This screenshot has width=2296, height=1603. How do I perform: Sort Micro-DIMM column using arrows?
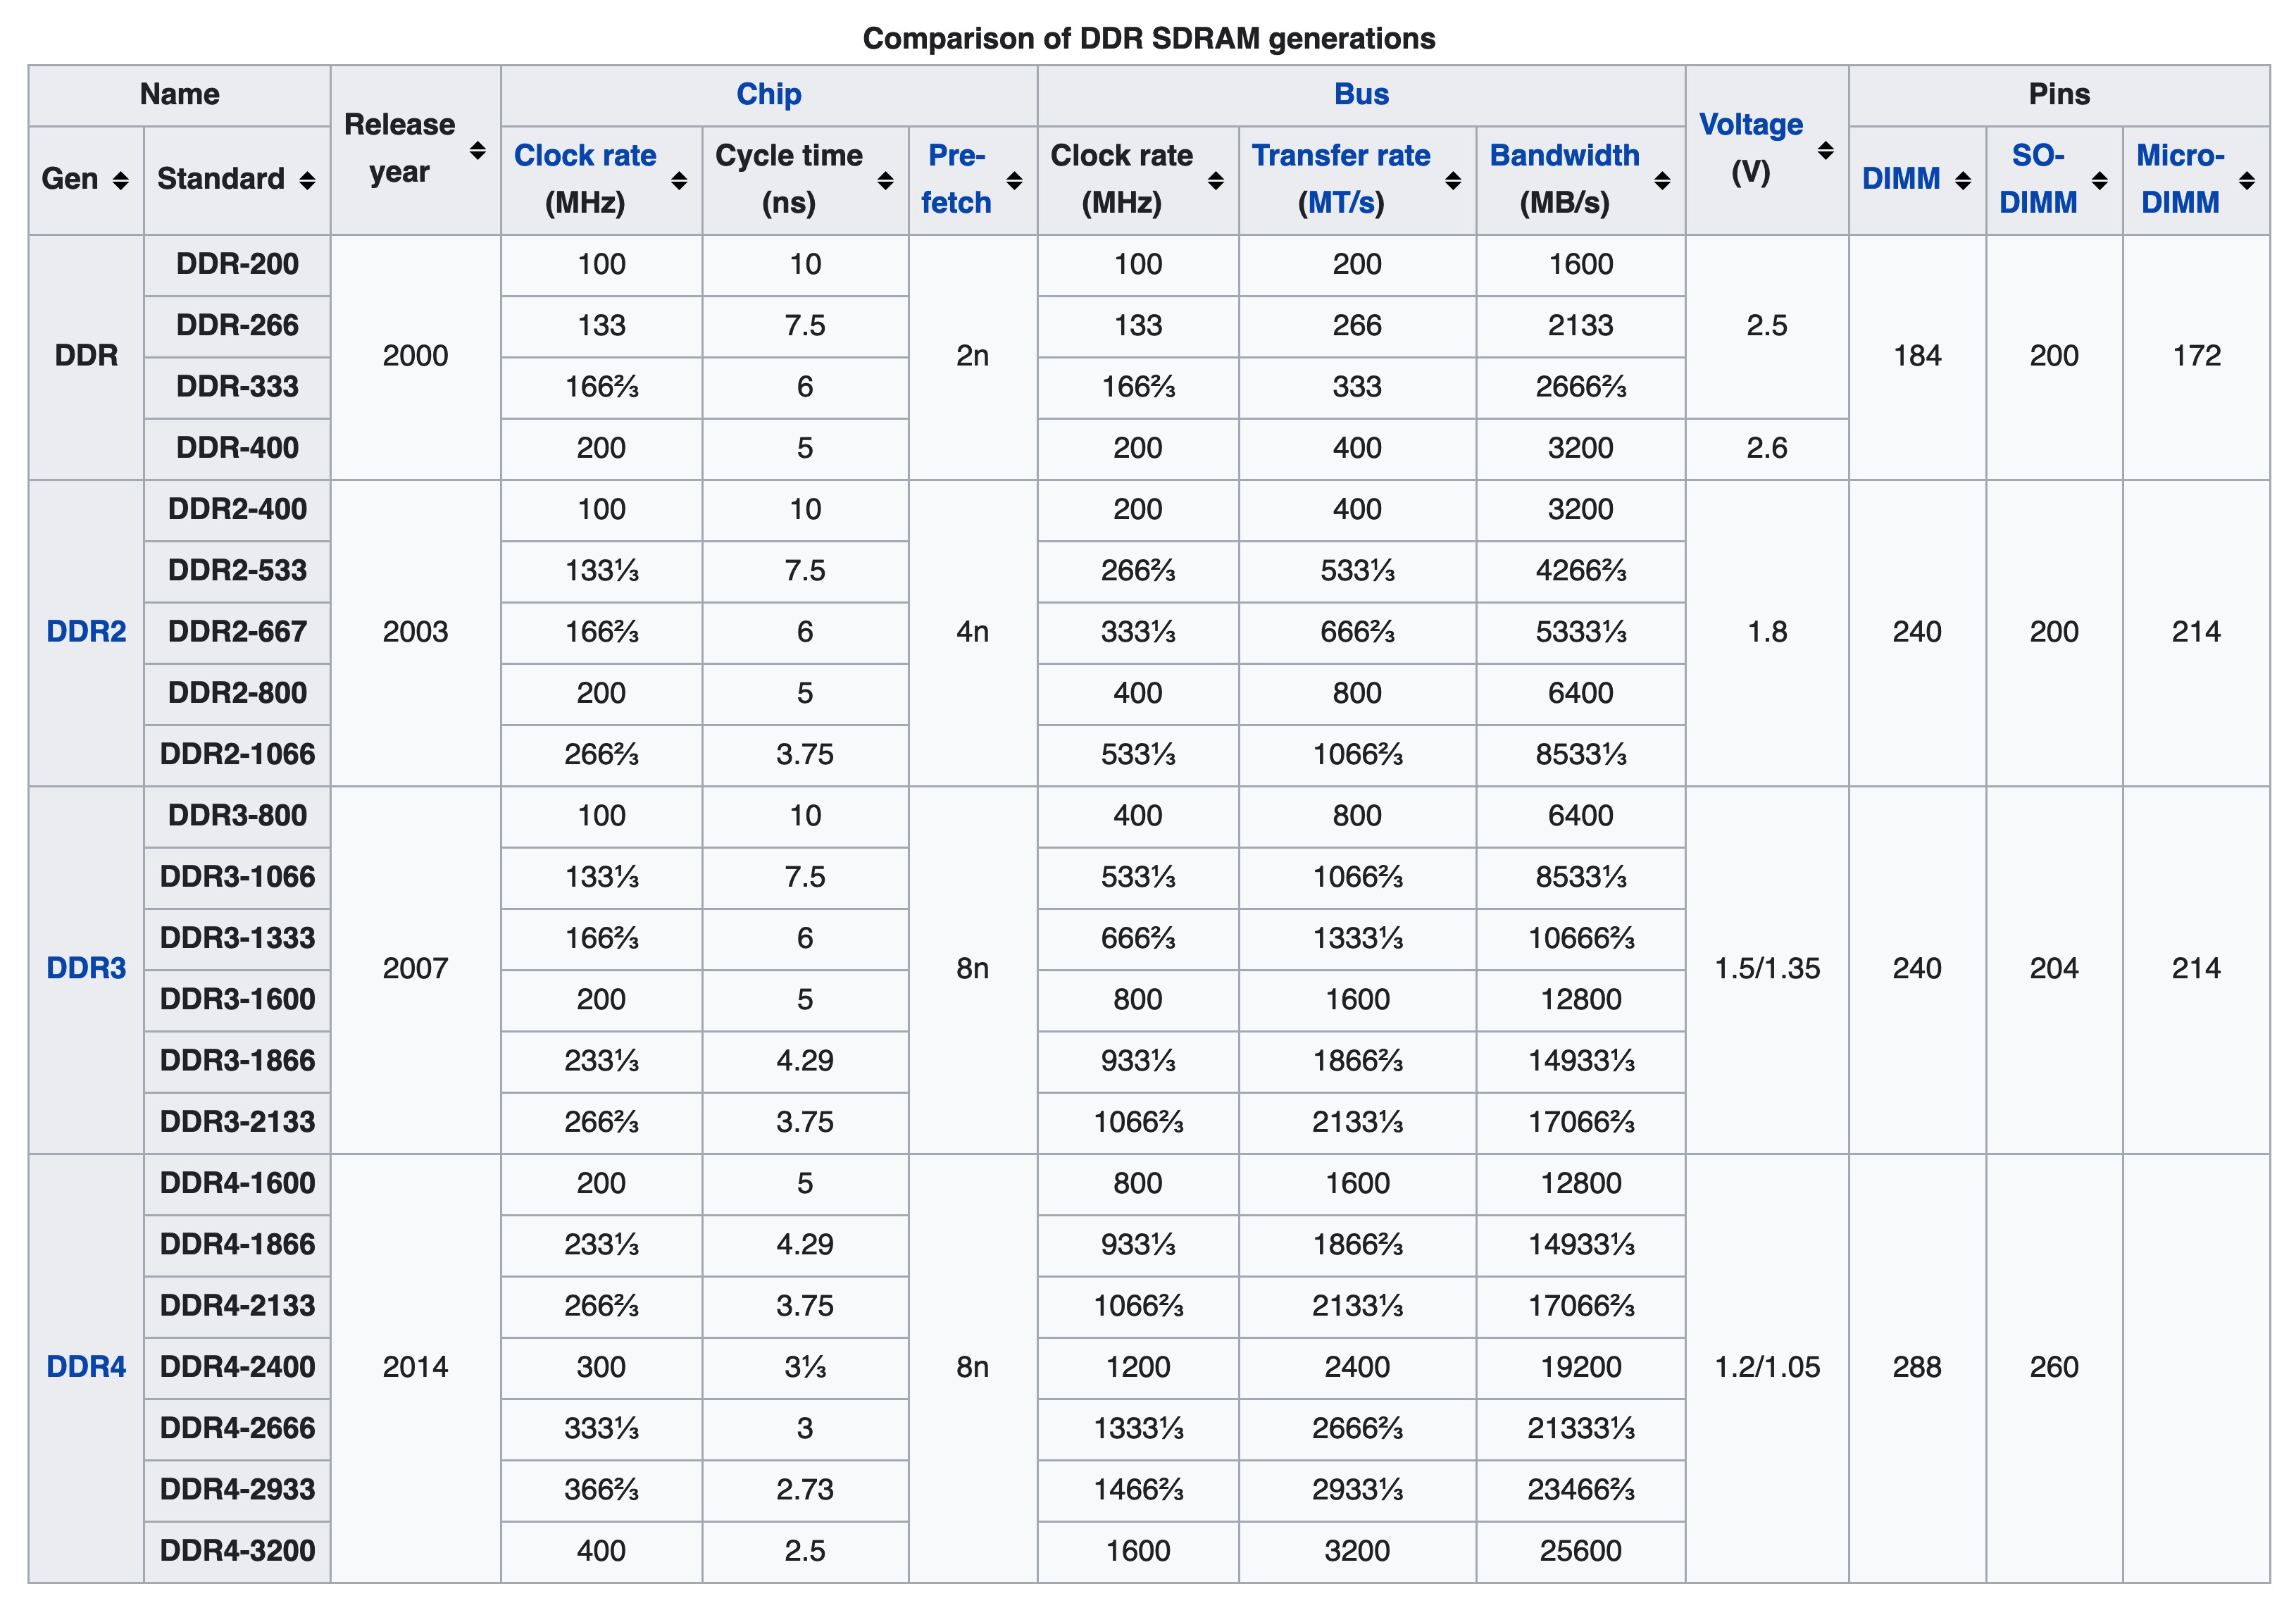[2246, 180]
